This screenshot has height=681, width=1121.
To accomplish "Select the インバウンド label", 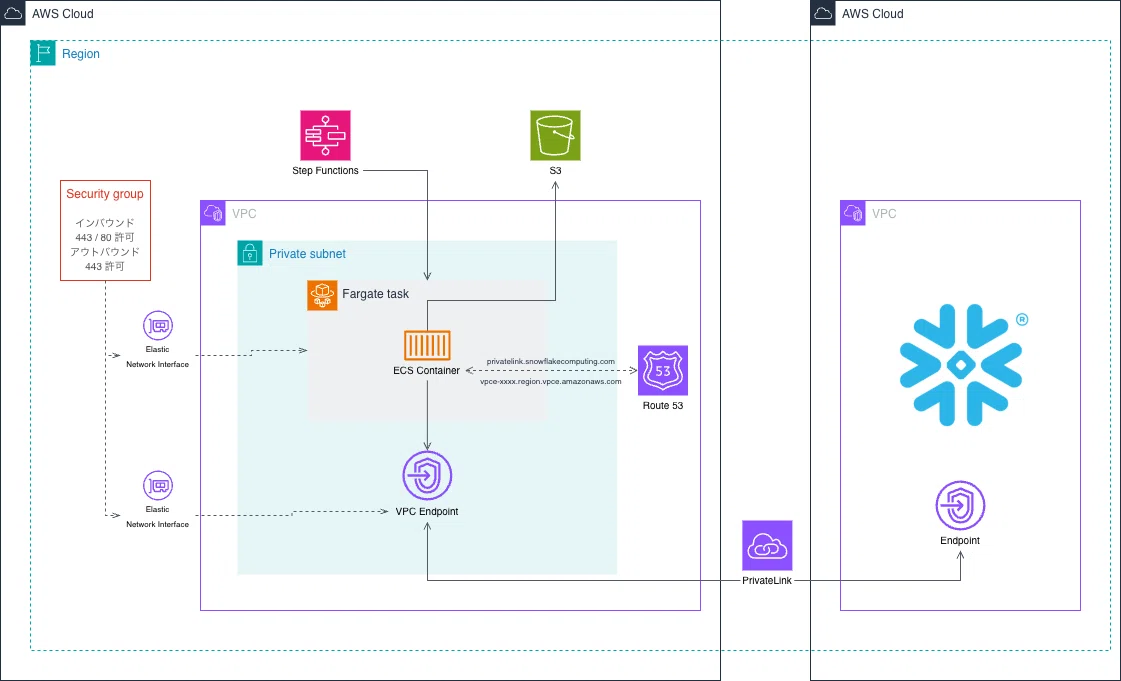I will coord(105,223).
